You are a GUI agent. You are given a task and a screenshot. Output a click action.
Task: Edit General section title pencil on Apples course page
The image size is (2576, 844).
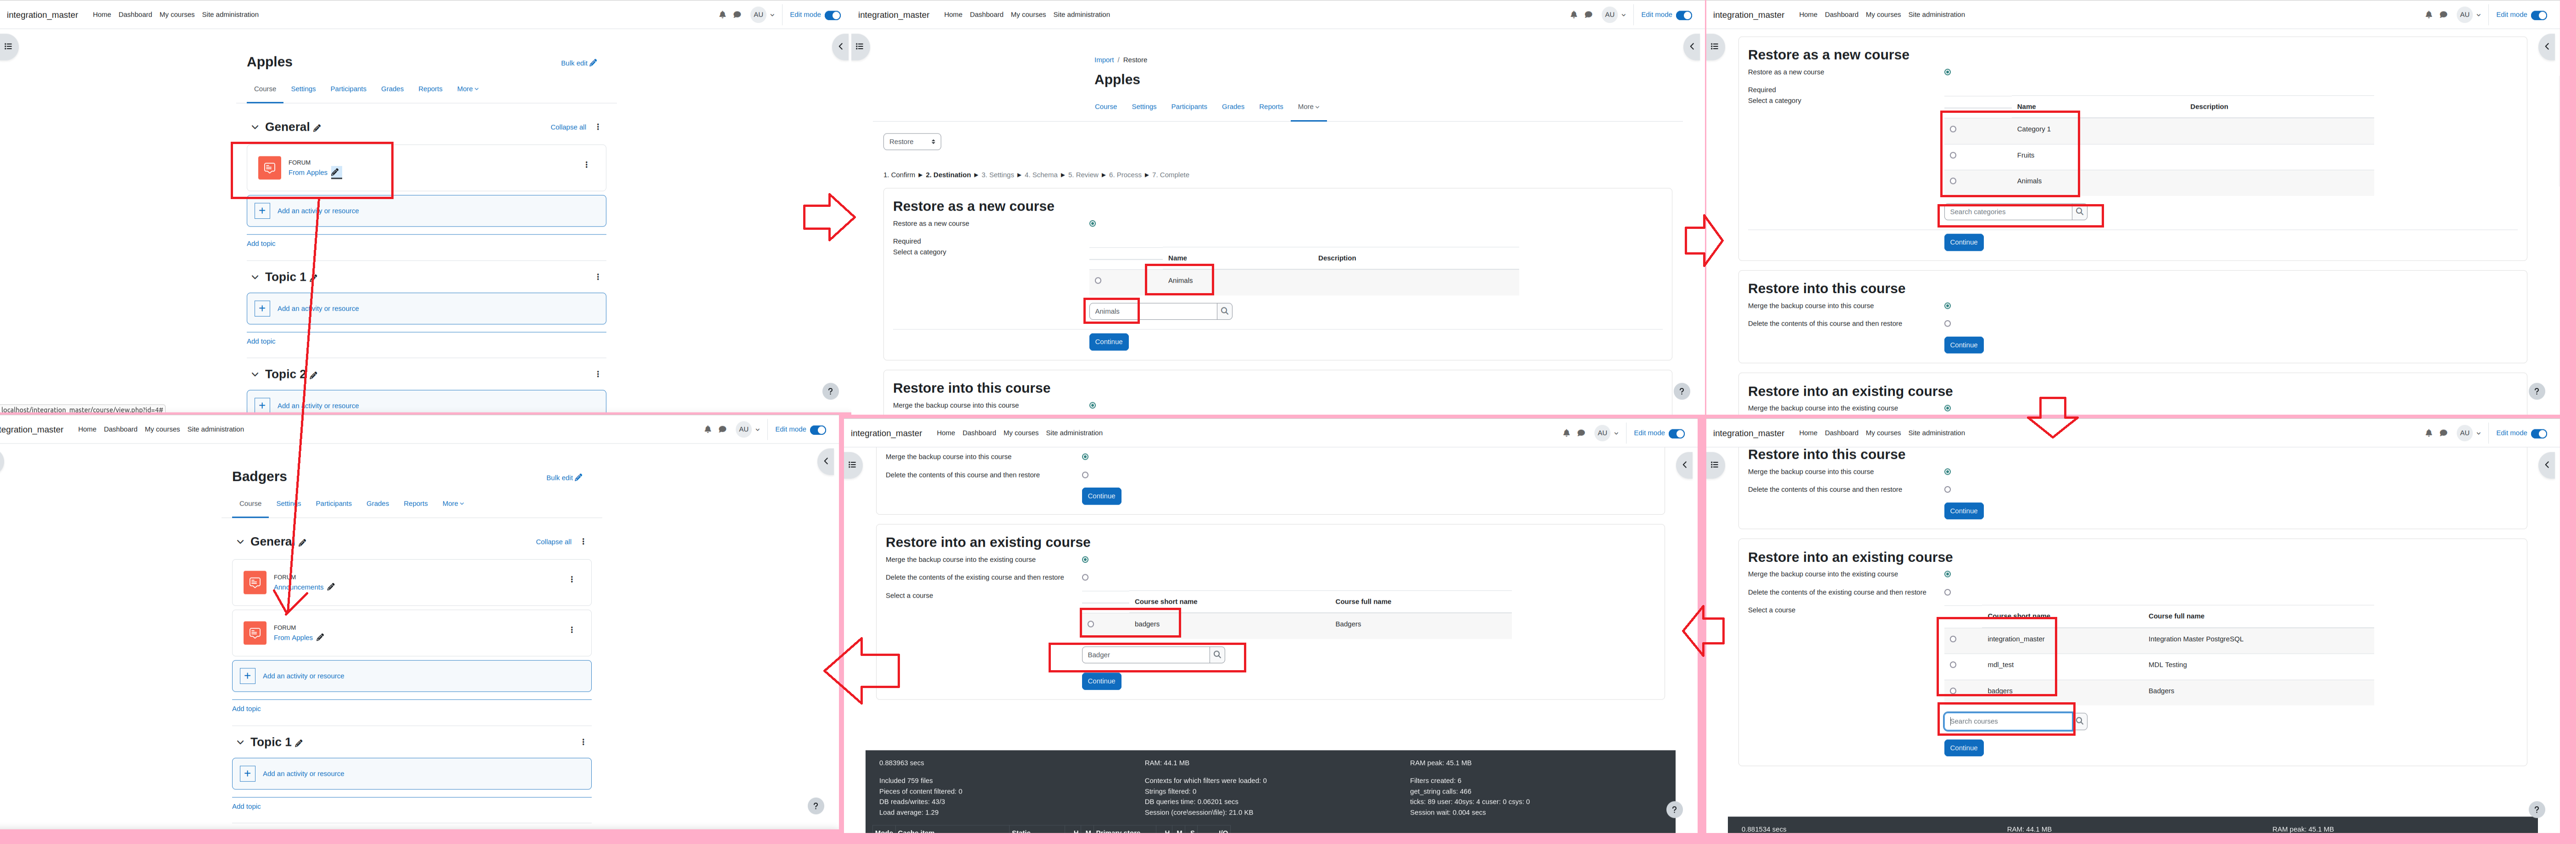(317, 128)
